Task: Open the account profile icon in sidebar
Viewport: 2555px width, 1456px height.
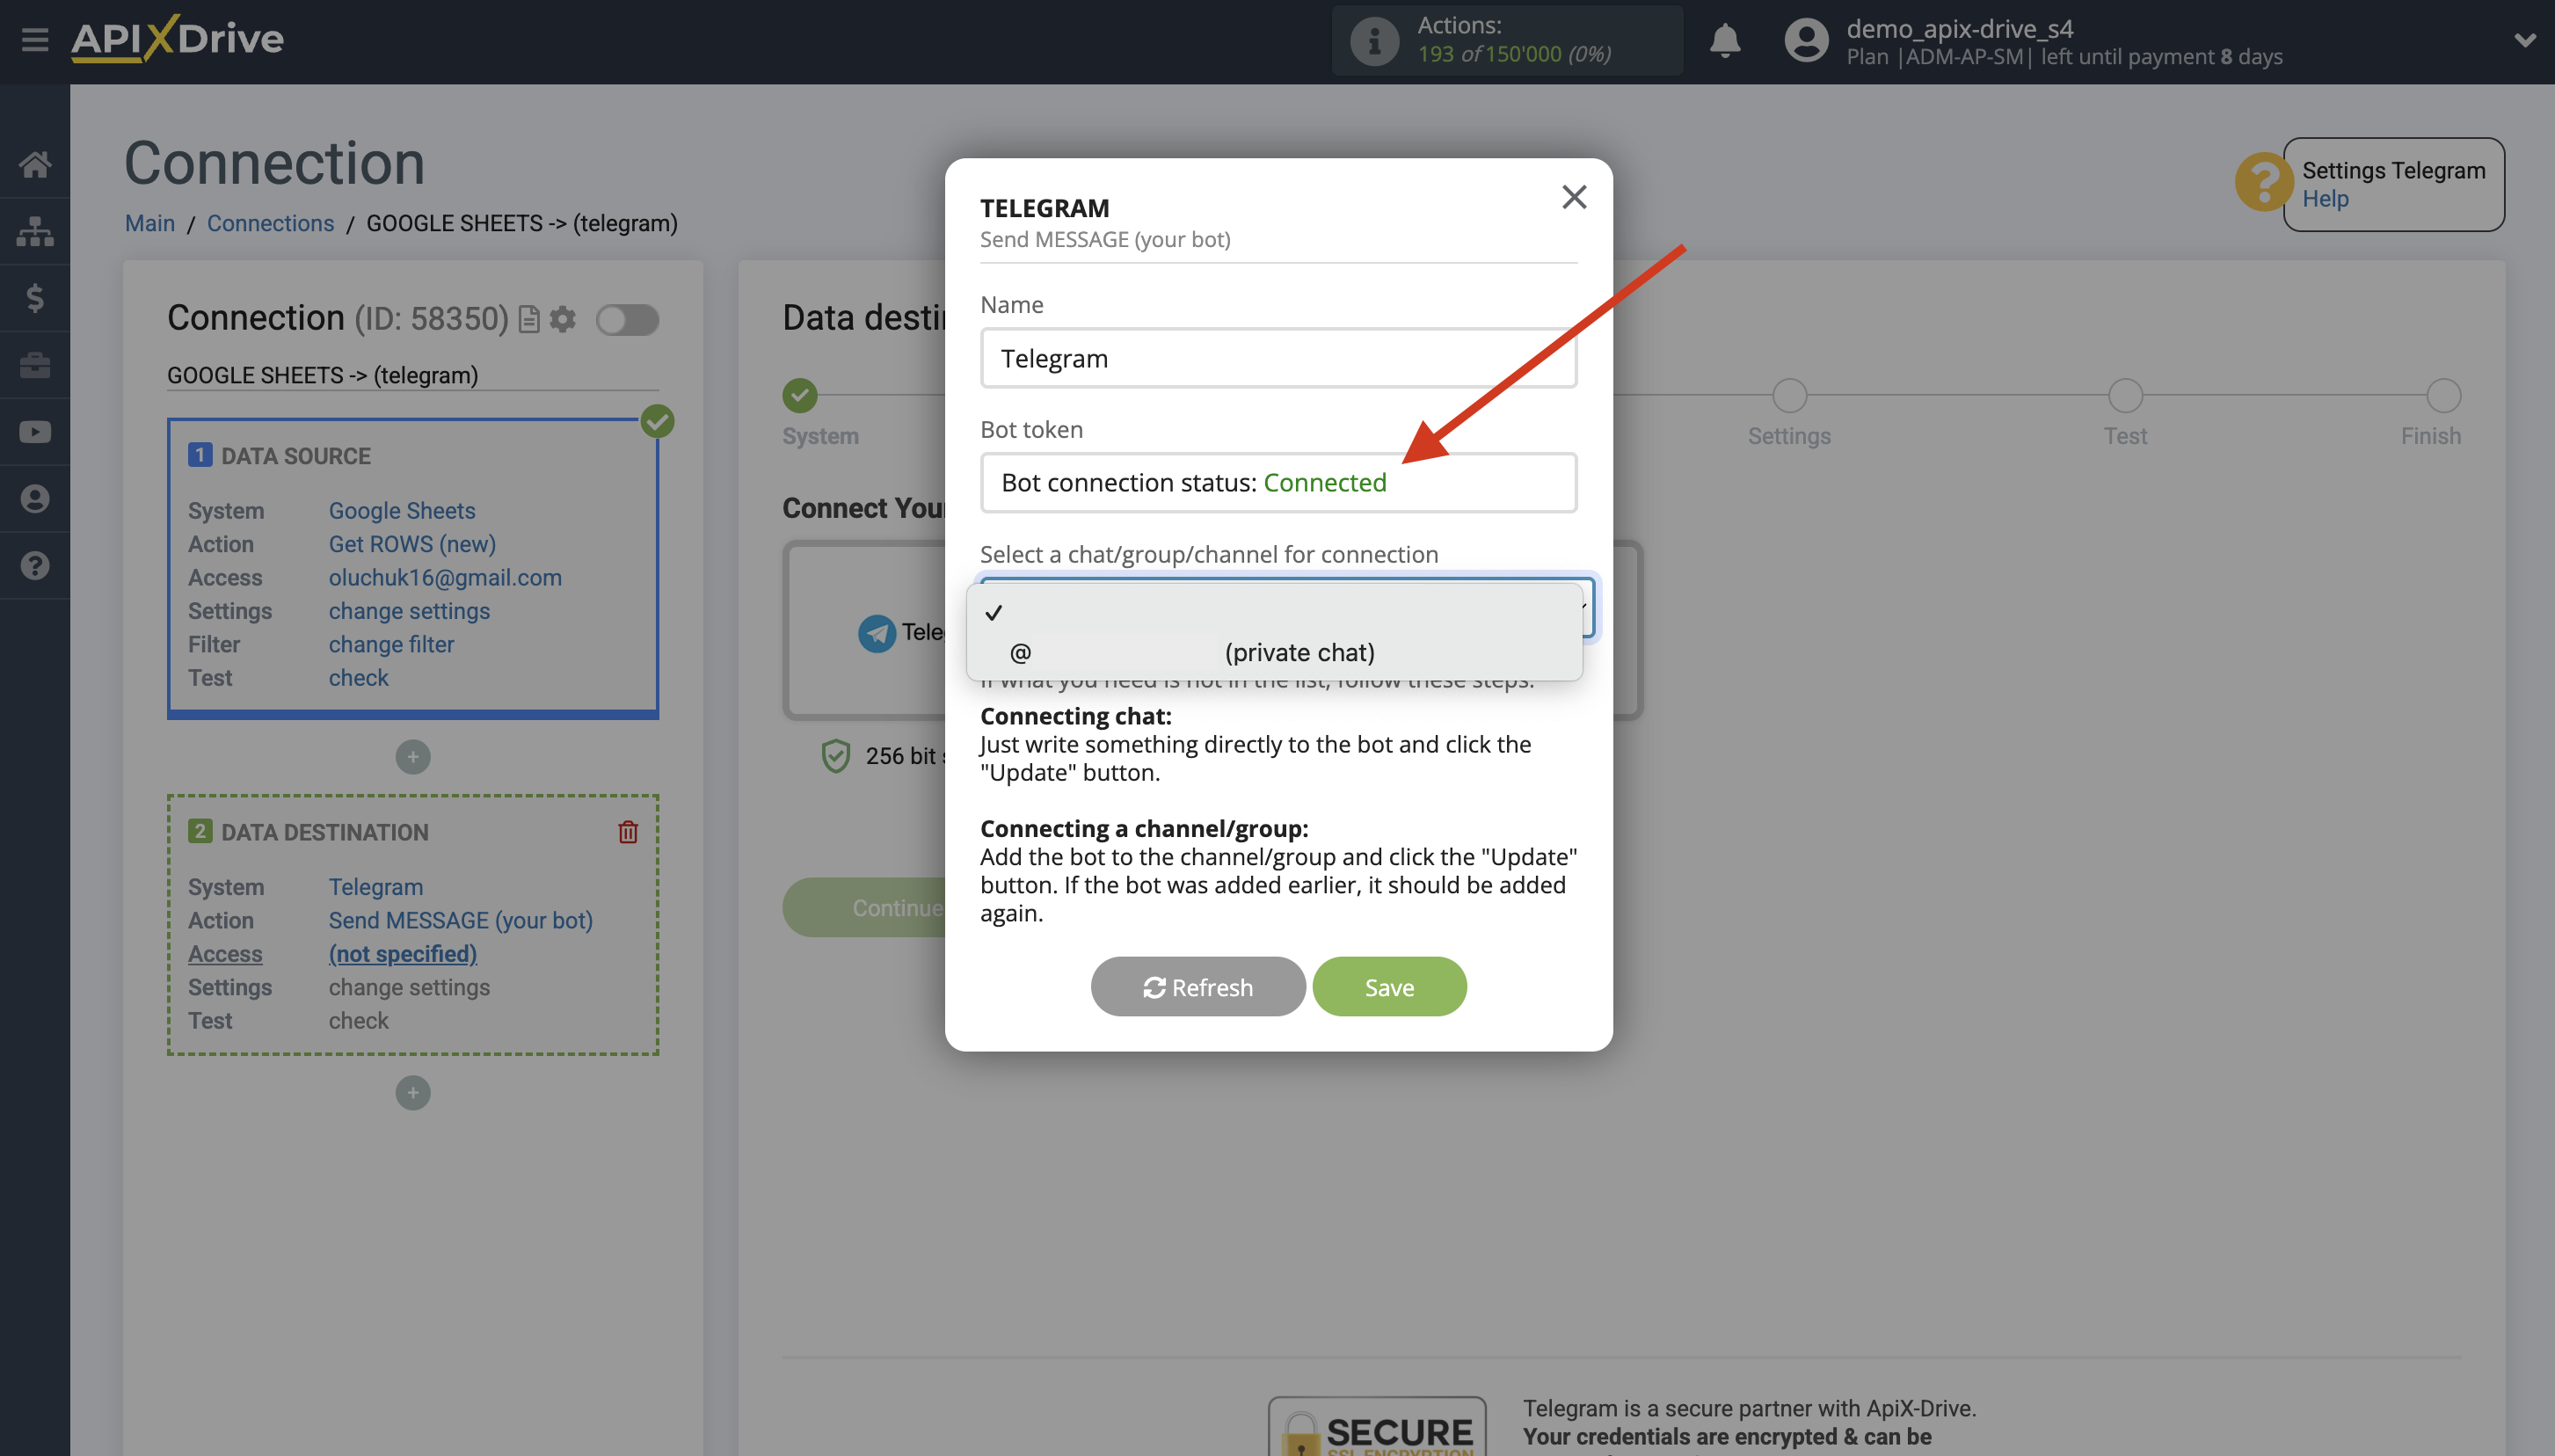Action: point(35,498)
